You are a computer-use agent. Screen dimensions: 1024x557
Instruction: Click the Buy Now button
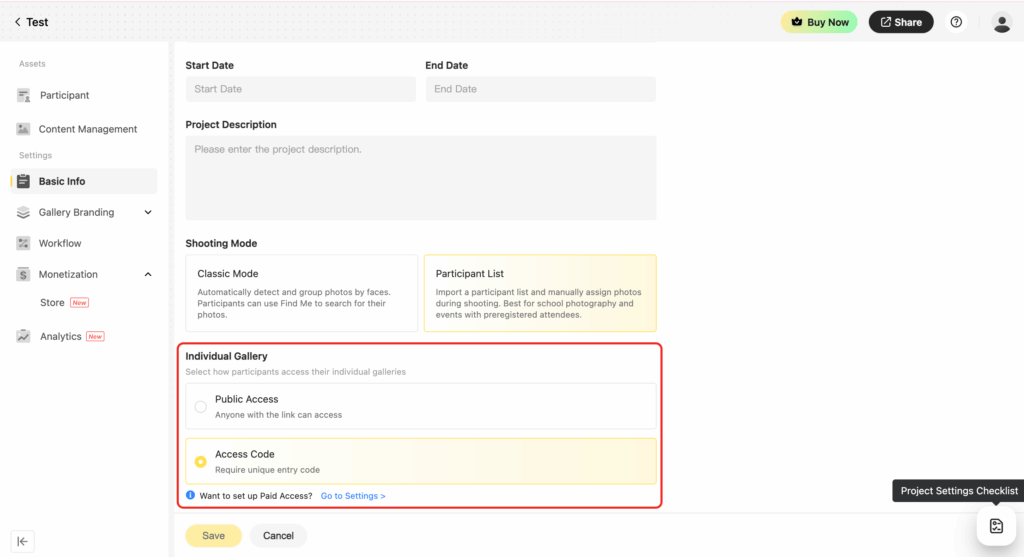coord(819,22)
